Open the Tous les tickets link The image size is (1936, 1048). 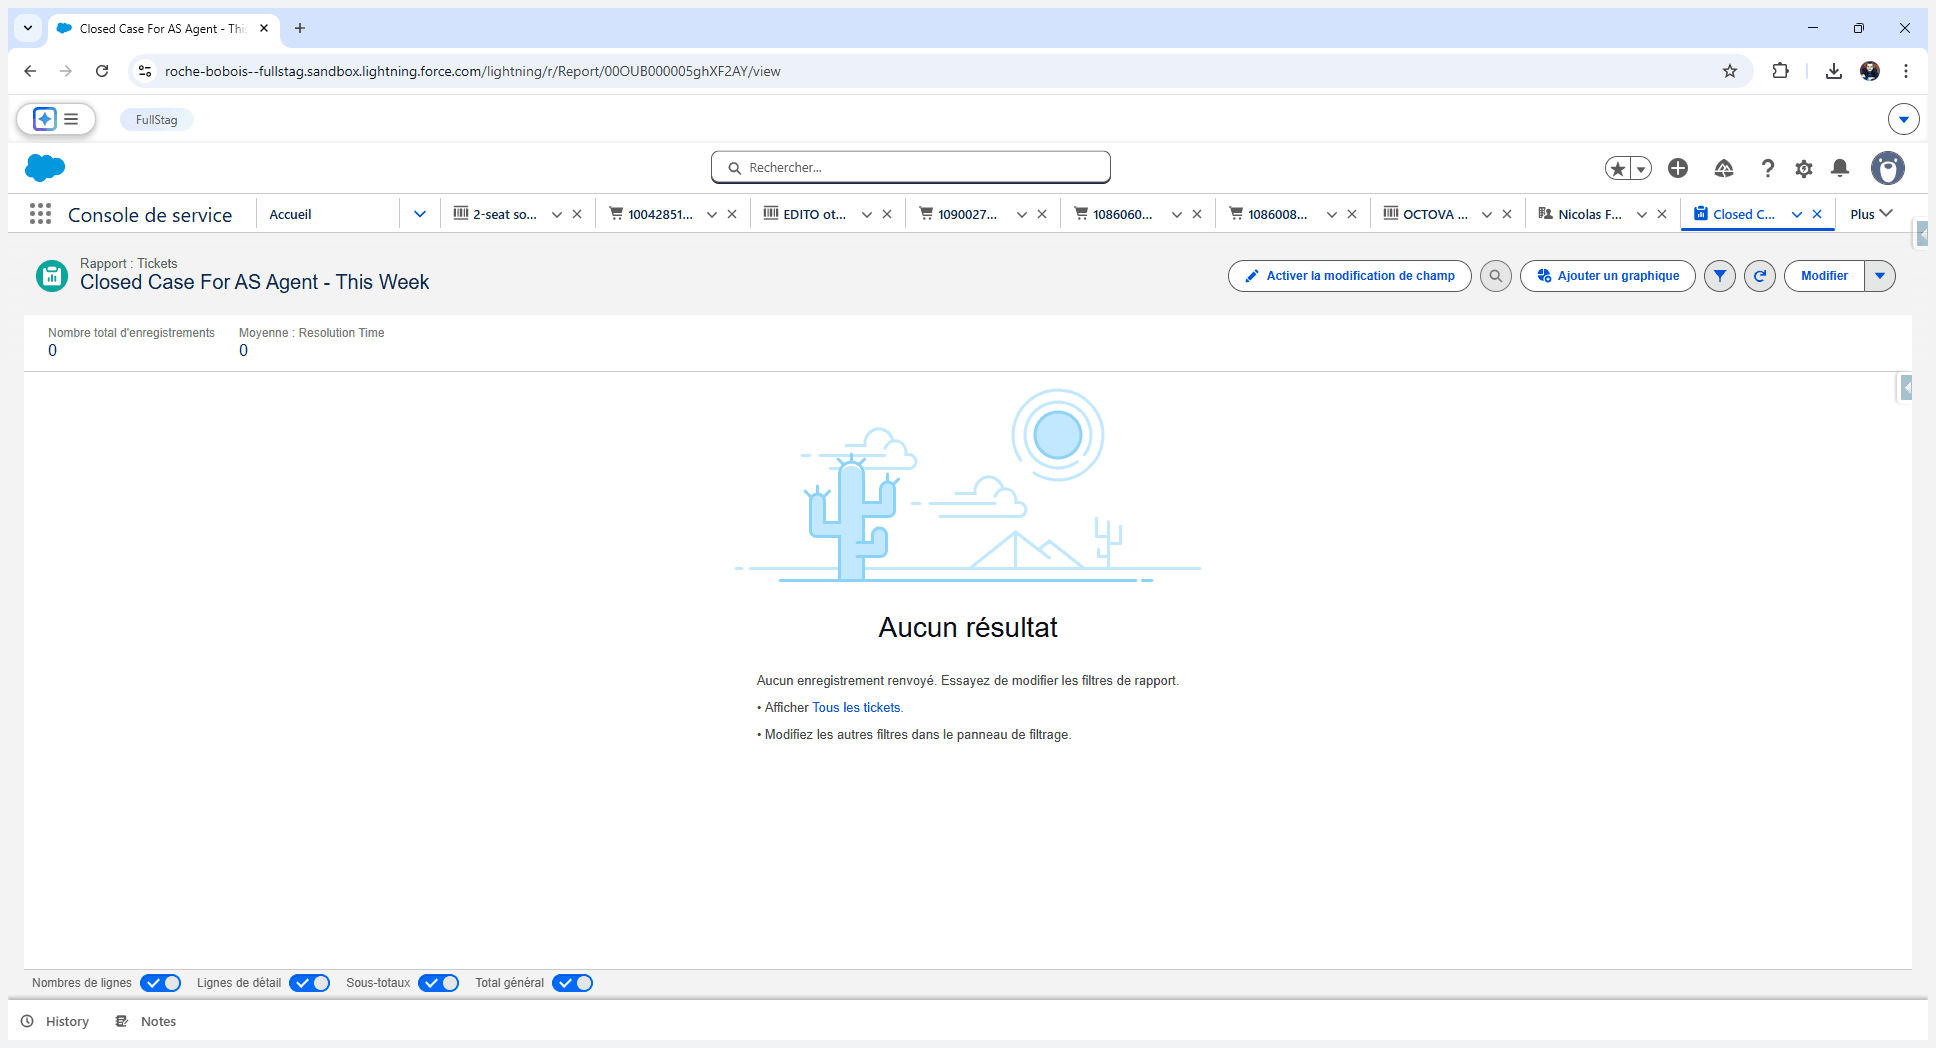click(856, 707)
